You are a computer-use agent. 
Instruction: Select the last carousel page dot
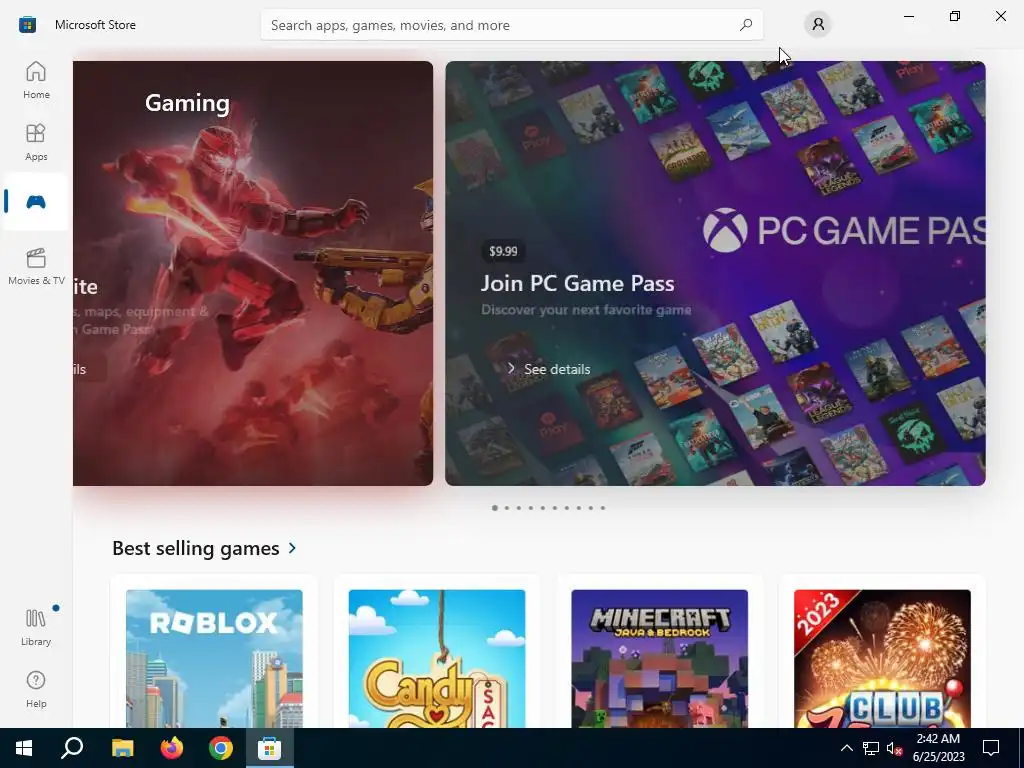pyautogui.click(x=603, y=507)
